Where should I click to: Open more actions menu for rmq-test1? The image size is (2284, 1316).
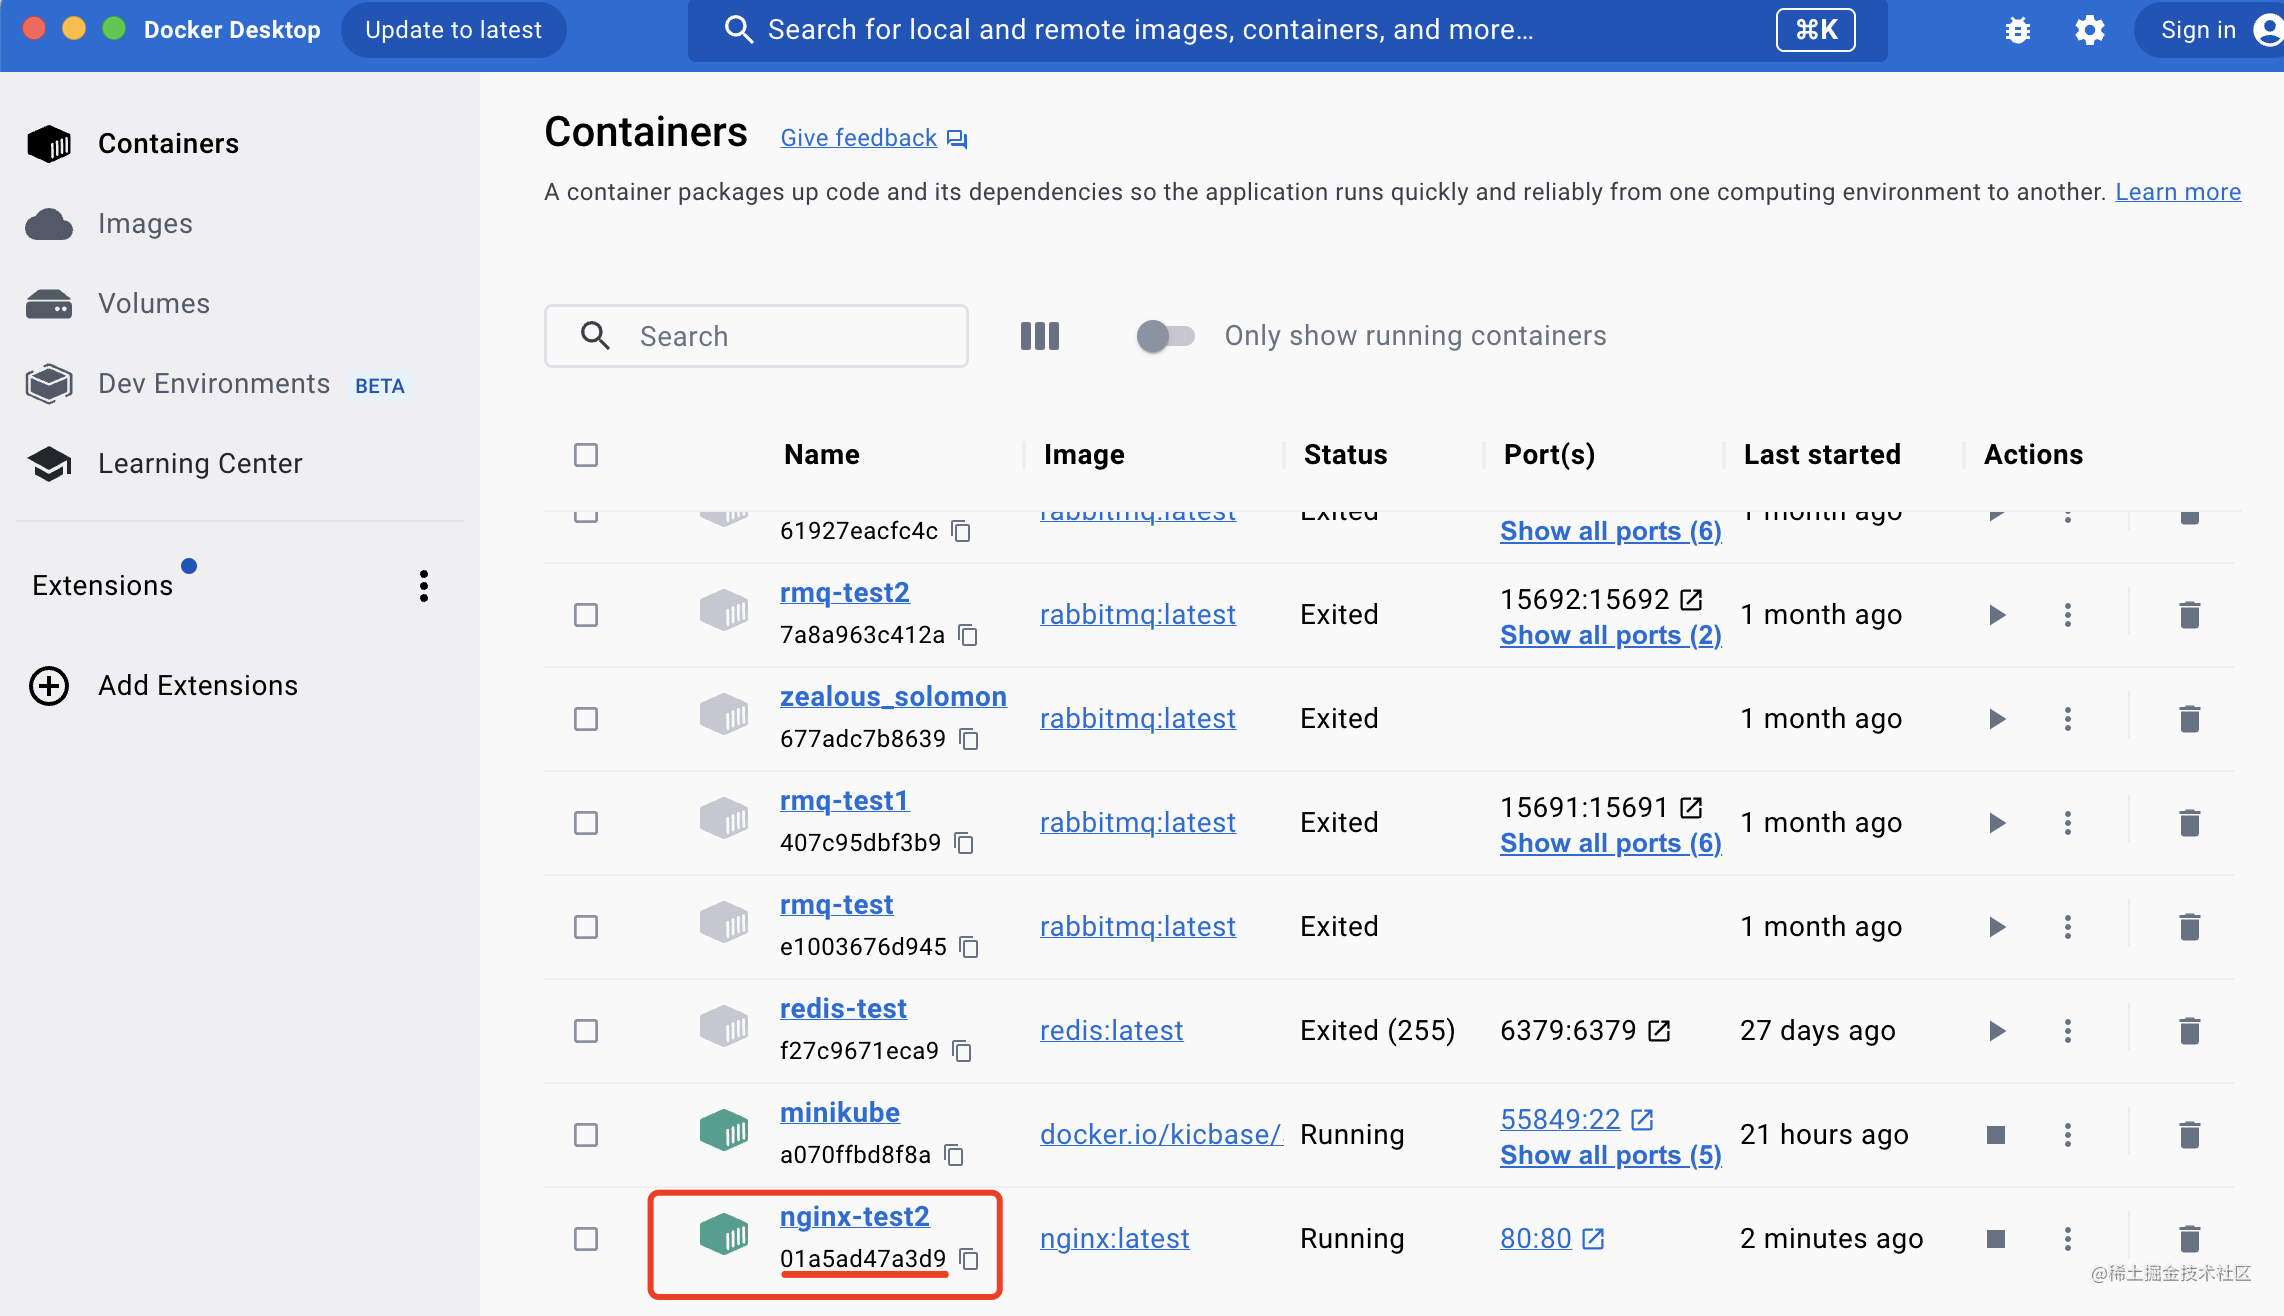click(x=2067, y=823)
